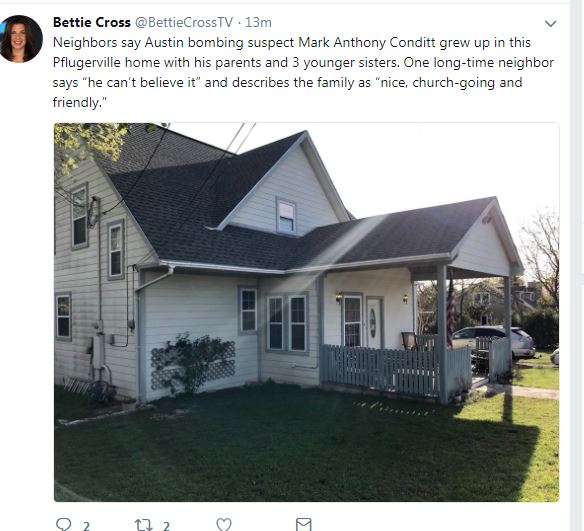584x531 pixels.
Task: Click the page's vertical scrollbar track
Action: pyautogui.click(x=577, y=266)
